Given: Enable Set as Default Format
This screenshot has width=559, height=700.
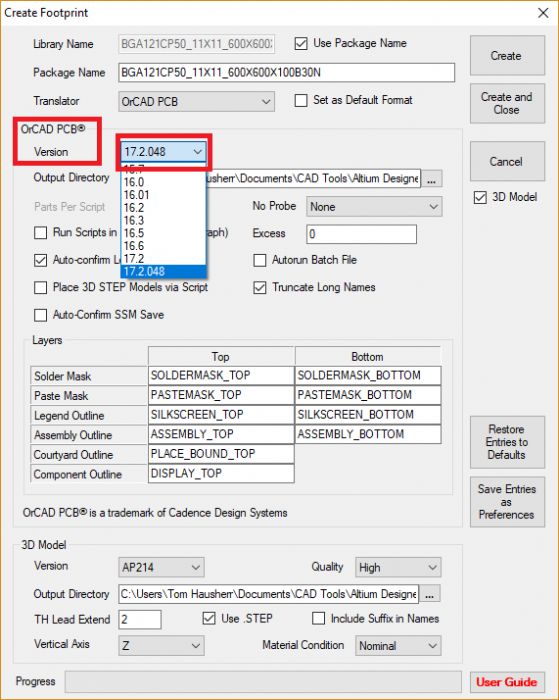Looking at the screenshot, I should click(301, 100).
